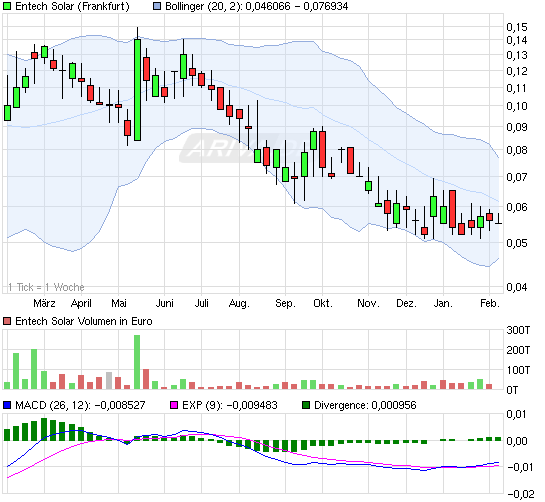The image size is (545, 502).
Task: Click the red Volumen legend swatch
Action: pos(7,321)
